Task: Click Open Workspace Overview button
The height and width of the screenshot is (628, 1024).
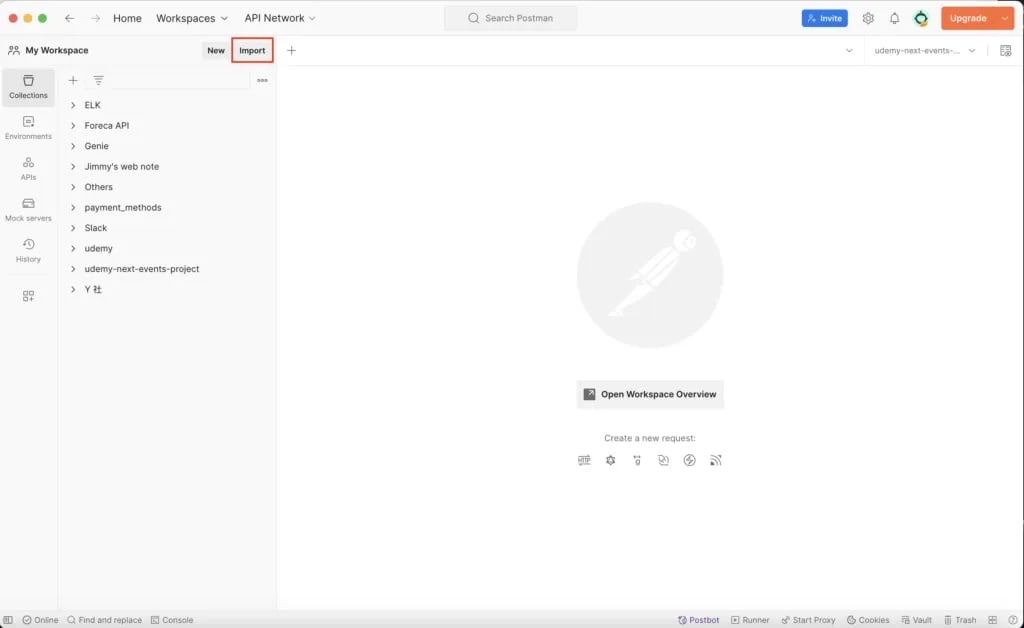Action: [x=650, y=394]
